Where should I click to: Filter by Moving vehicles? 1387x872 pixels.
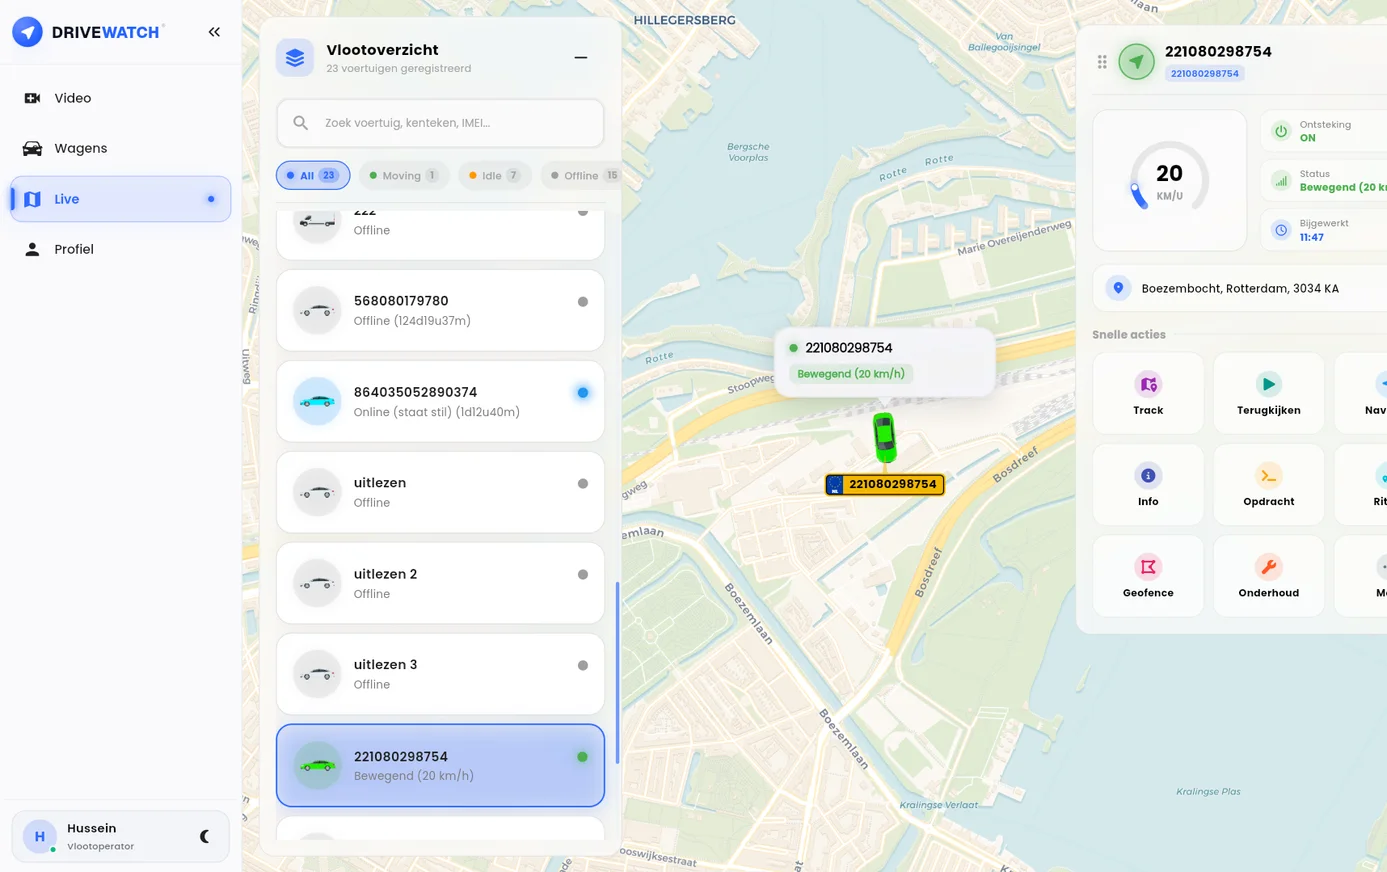pos(404,175)
